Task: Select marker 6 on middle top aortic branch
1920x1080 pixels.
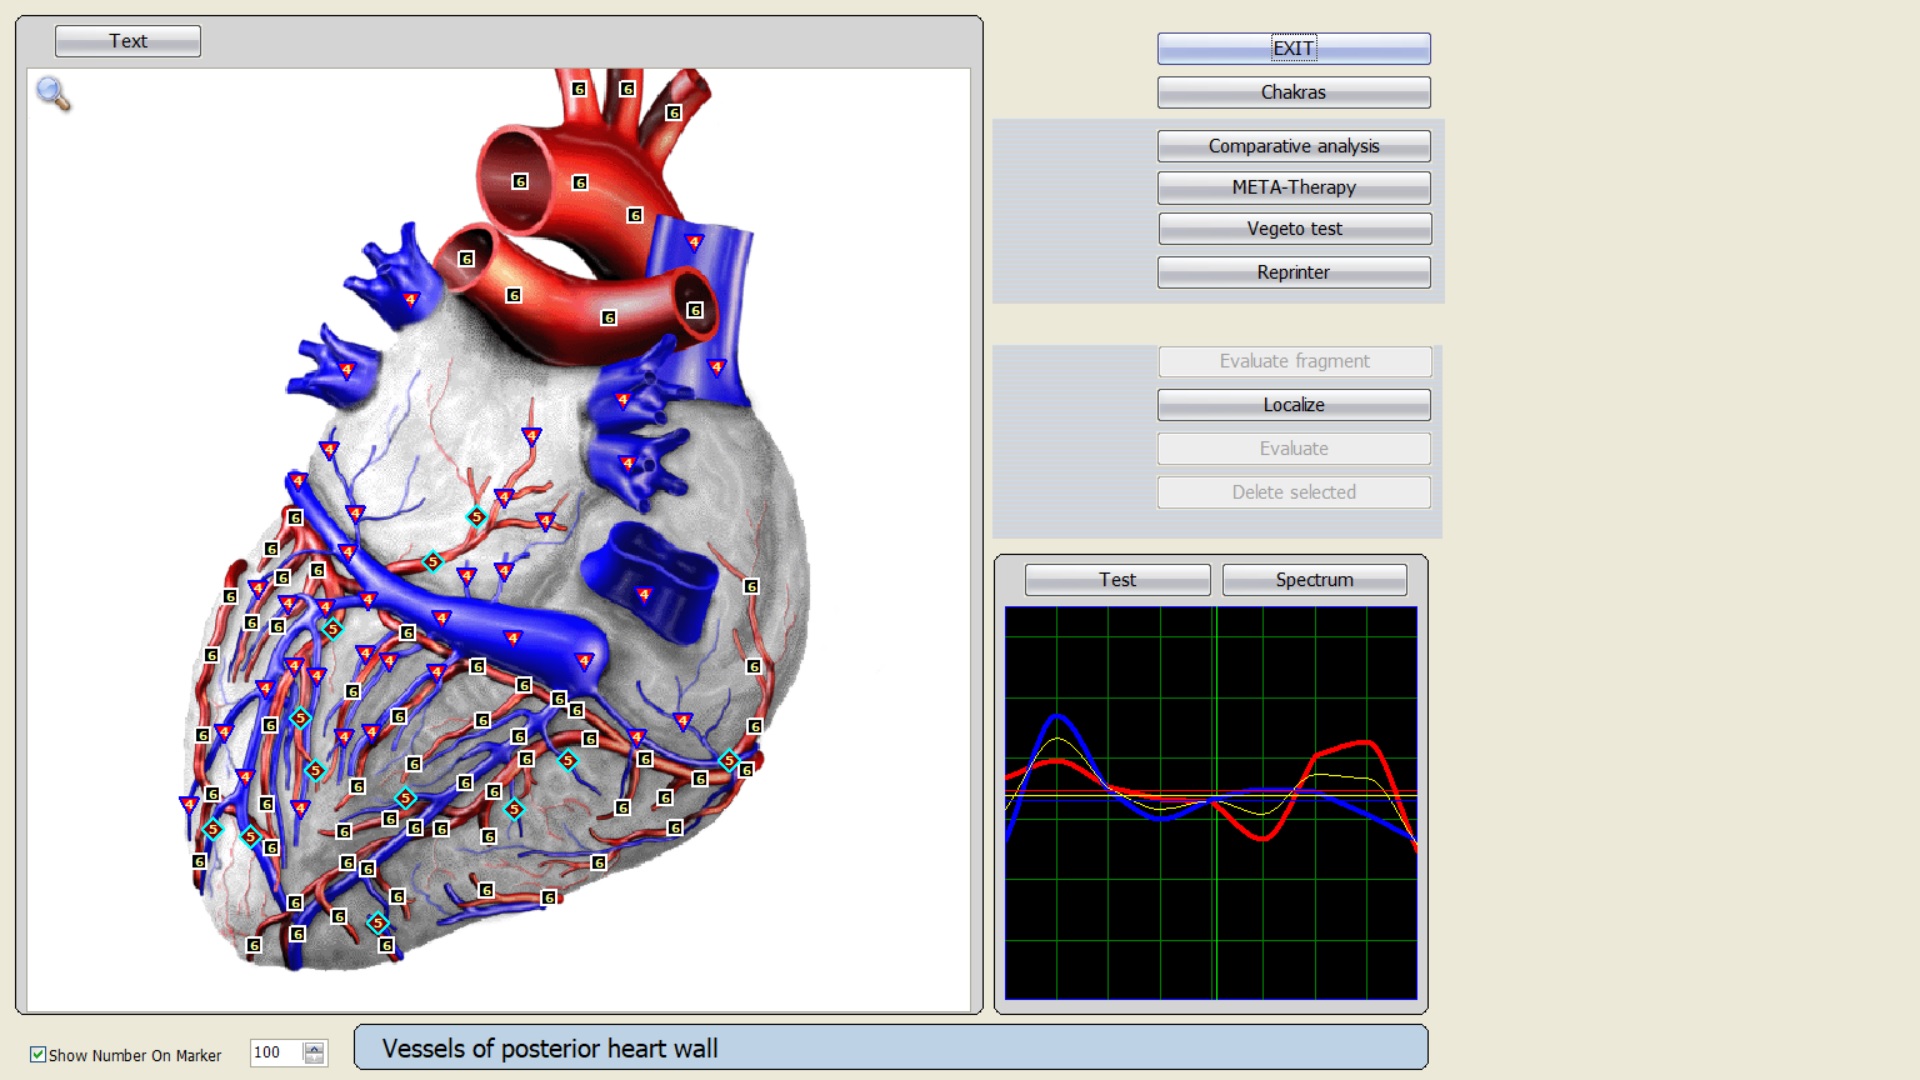Action: pyautogui.click(x=627, y=89)
